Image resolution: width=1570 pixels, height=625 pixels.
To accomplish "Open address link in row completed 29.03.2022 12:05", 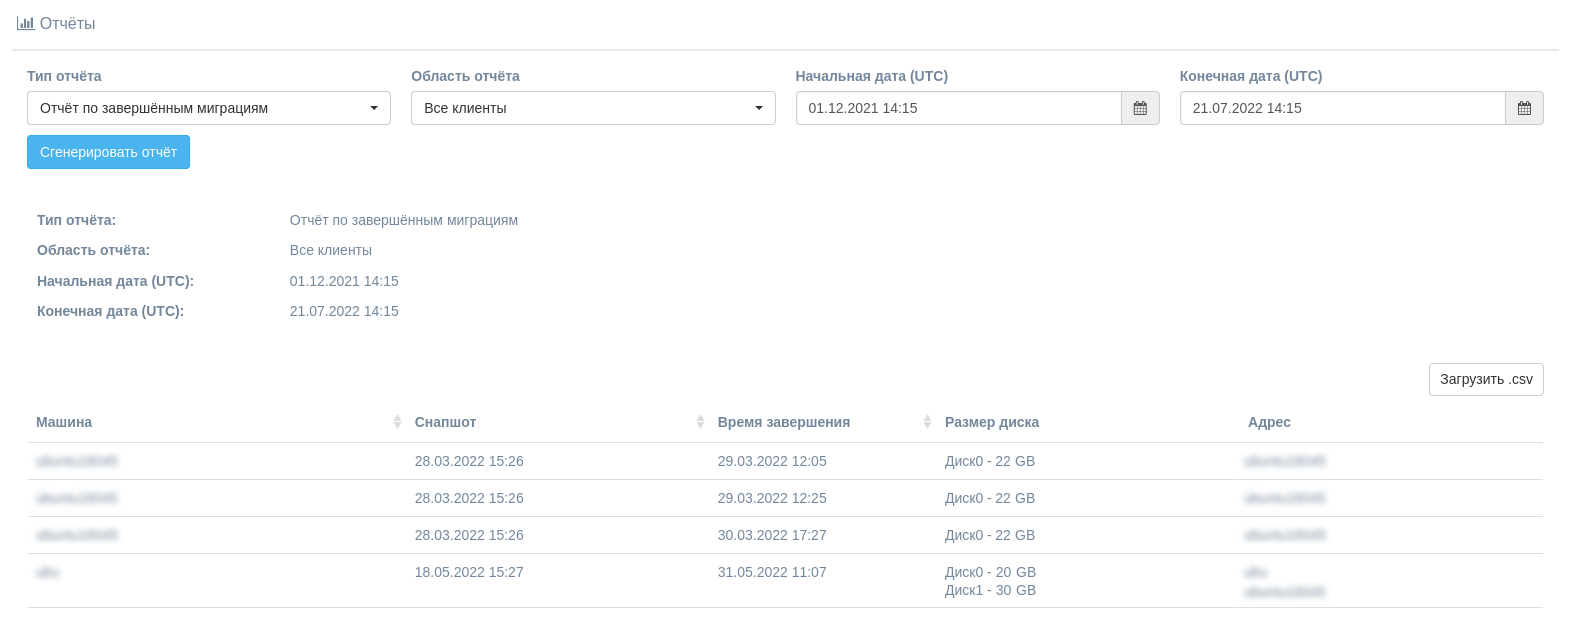I will point(1284,461).
